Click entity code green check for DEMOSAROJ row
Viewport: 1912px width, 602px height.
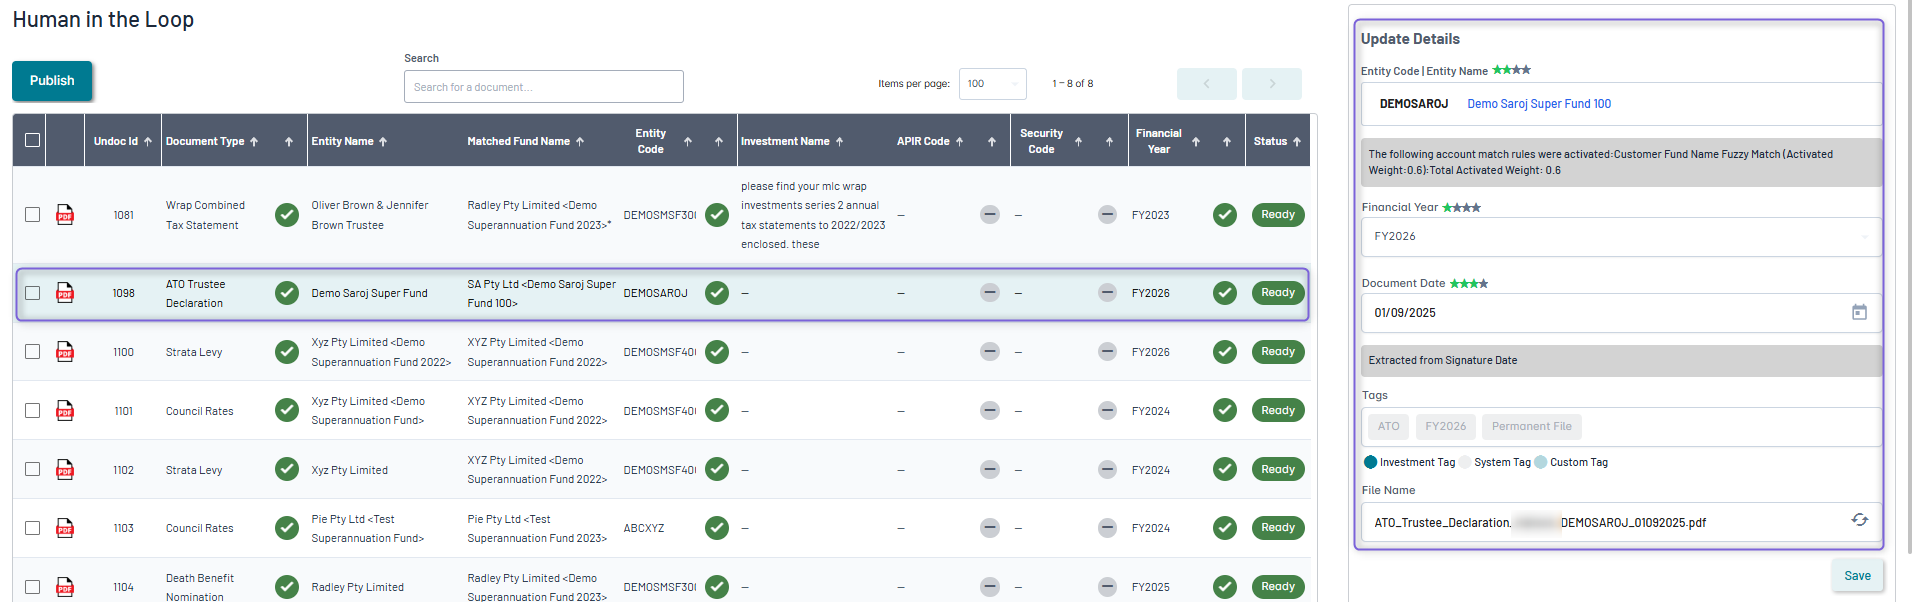717,293
